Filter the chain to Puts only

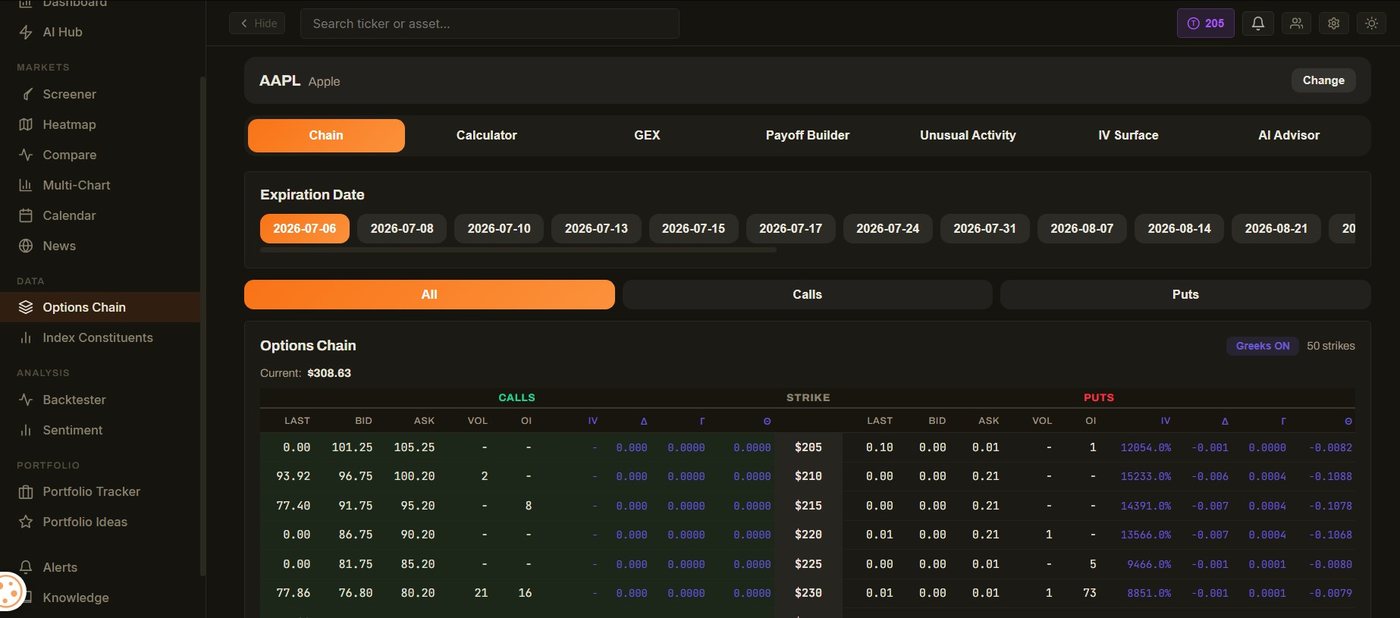click(x=1185, y=294)
